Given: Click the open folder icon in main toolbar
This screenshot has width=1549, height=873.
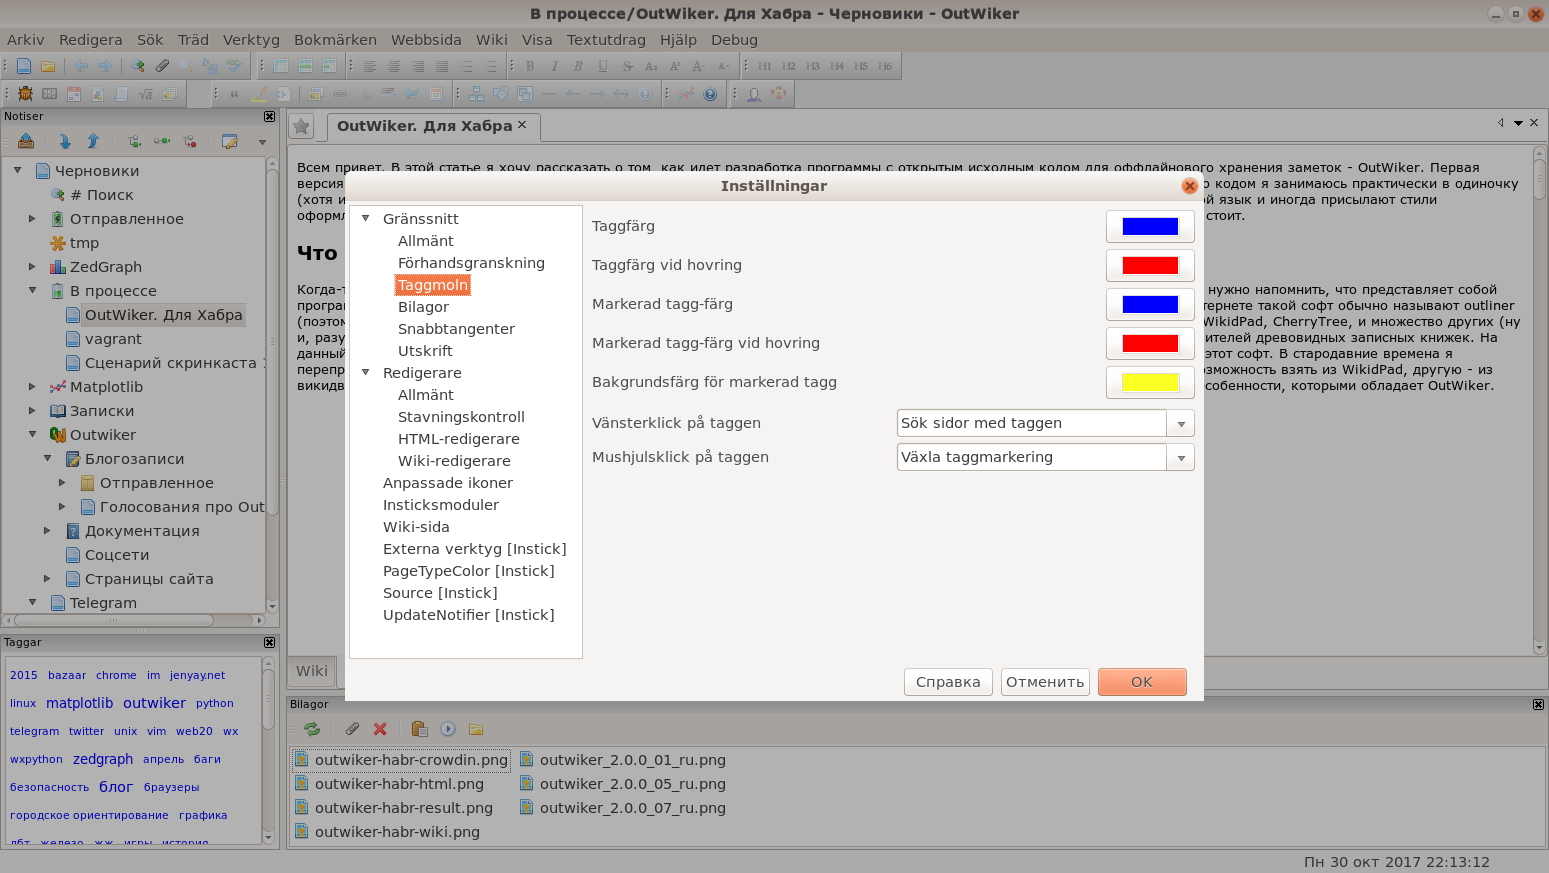Looking at the screenshot, I should 48,66.
